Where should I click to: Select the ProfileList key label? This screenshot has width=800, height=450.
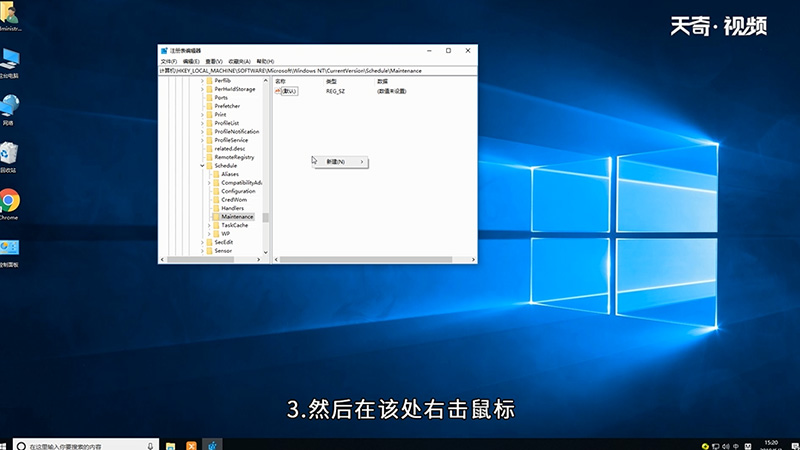coord(227,123)
